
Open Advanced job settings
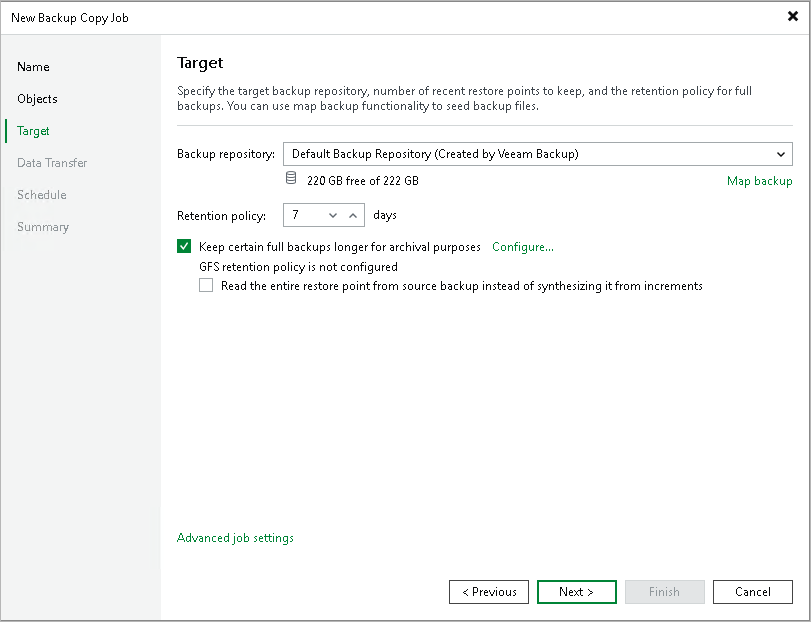click(x=235, y=538)
